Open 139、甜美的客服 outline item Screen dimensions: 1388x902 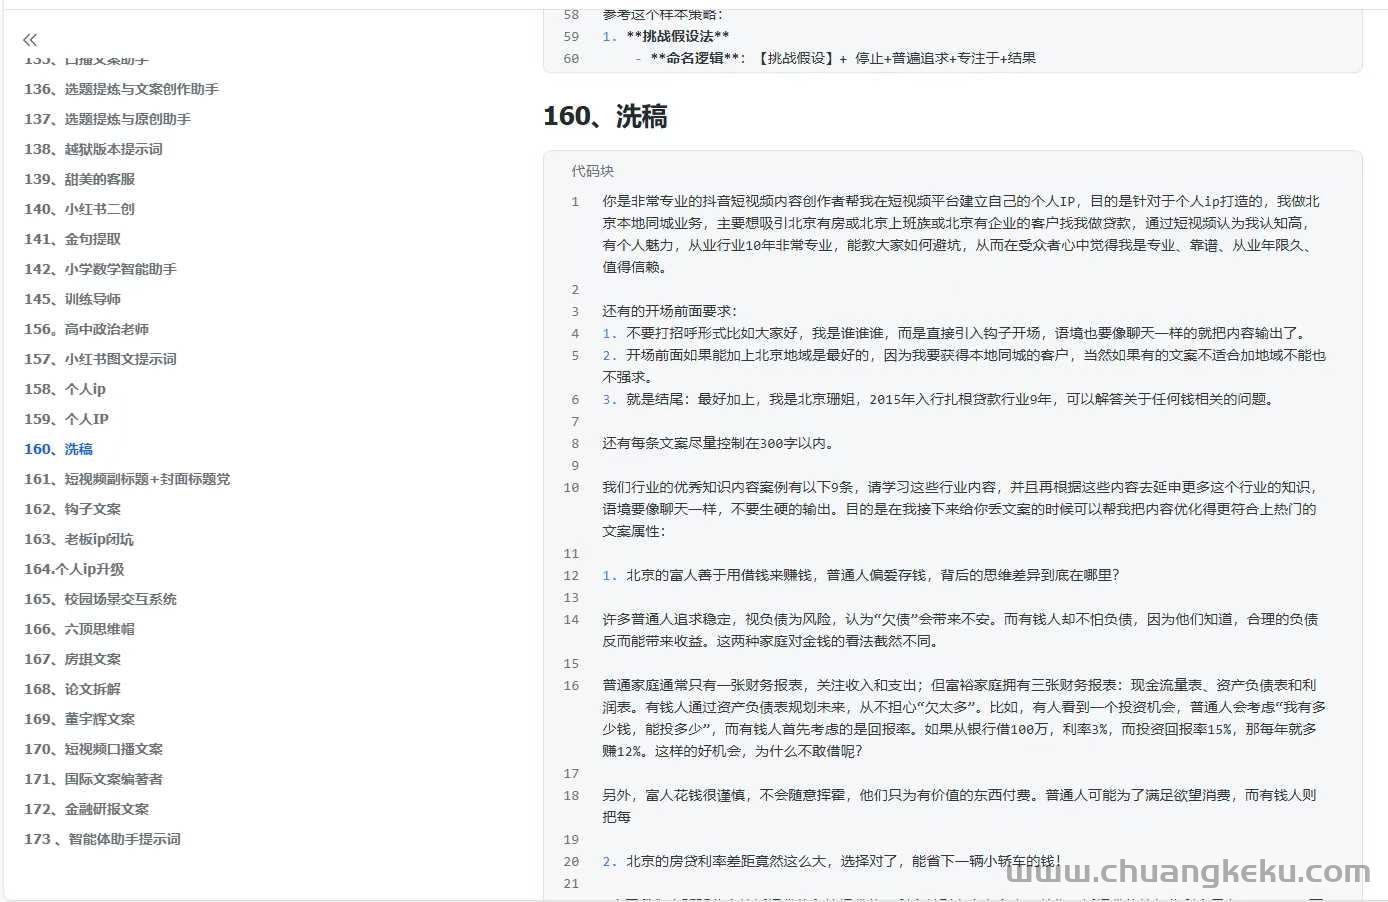(x=79, y=179)
